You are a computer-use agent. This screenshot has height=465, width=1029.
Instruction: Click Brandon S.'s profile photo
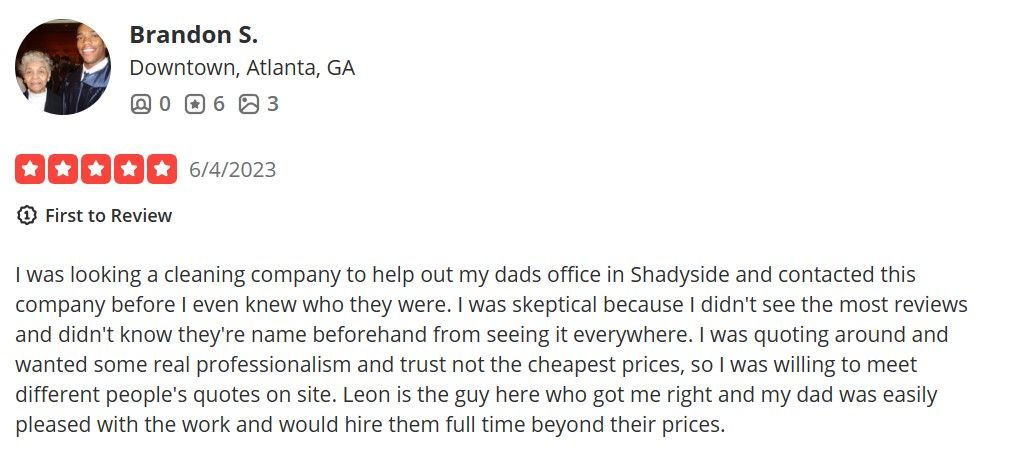[x=62, y=67]
